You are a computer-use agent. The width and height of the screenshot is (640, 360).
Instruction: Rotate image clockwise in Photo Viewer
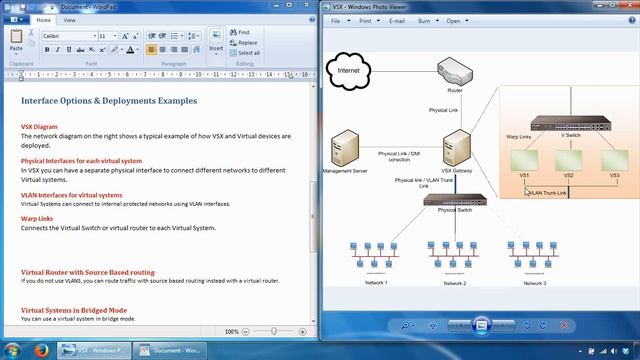(x=543, y=325)
